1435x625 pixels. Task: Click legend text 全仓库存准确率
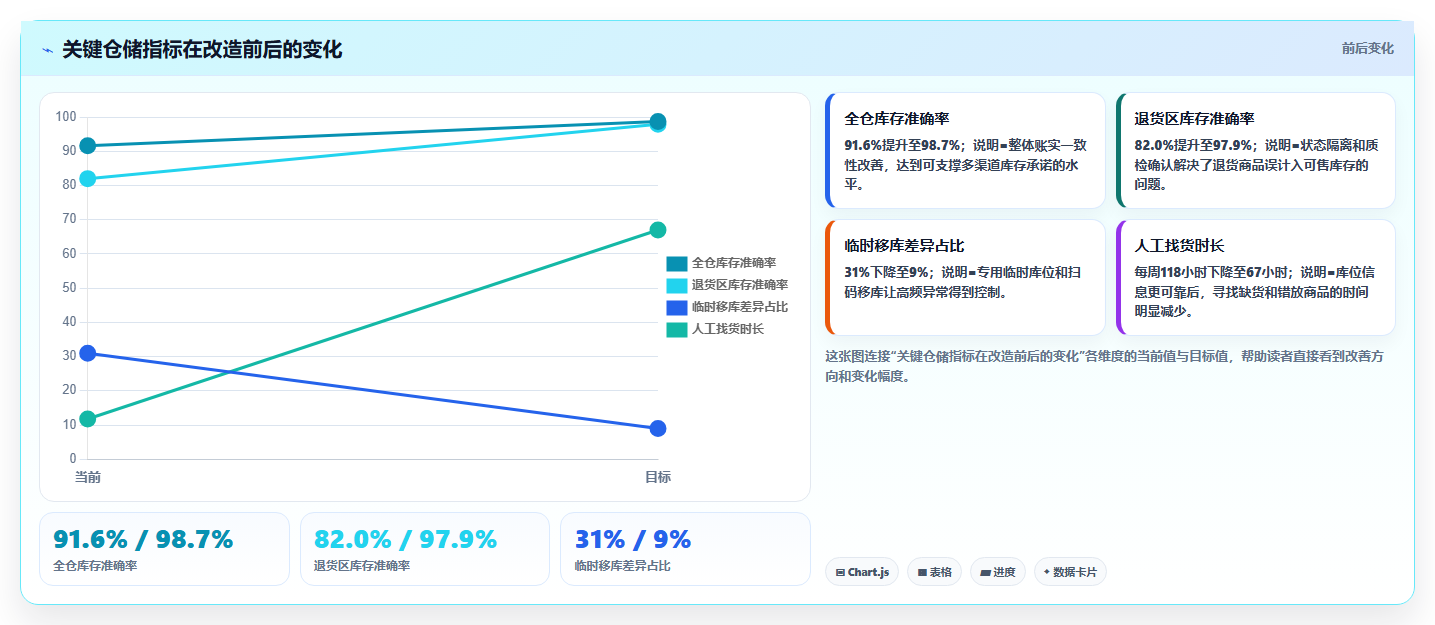pos(734,263)
